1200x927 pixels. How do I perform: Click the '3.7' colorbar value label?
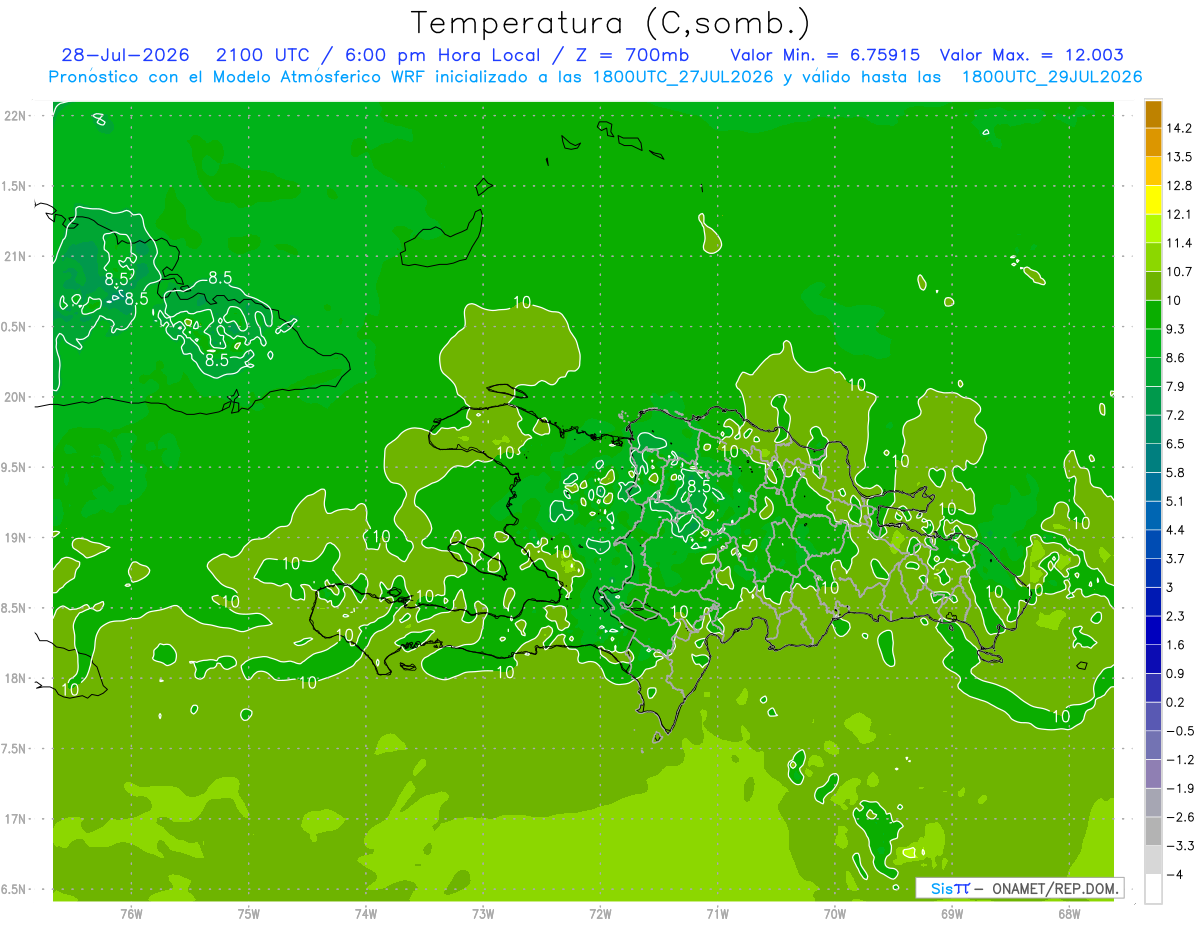[x=1176, y=559]
